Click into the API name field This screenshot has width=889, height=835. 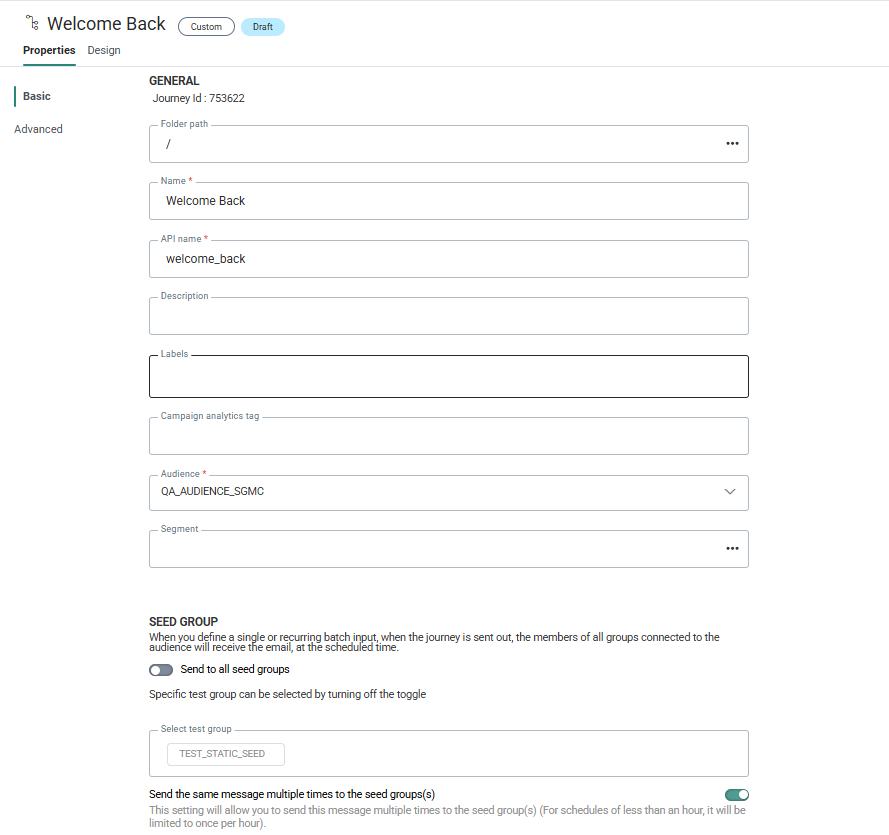[448, 259]
